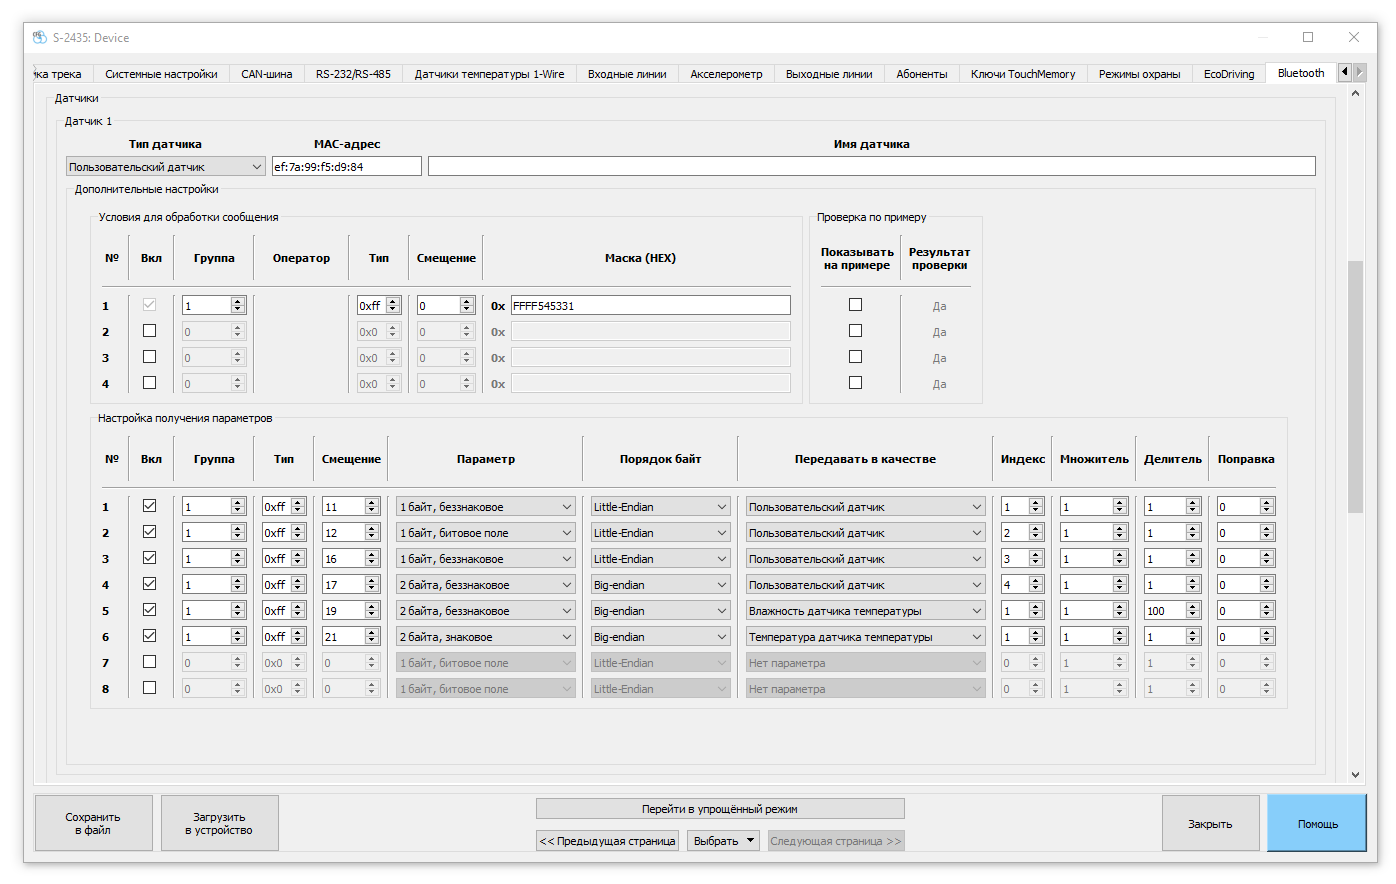Screen dimensions: 1396x884
Task: Click the app icon in the title bar
Action: pos(40,37)
